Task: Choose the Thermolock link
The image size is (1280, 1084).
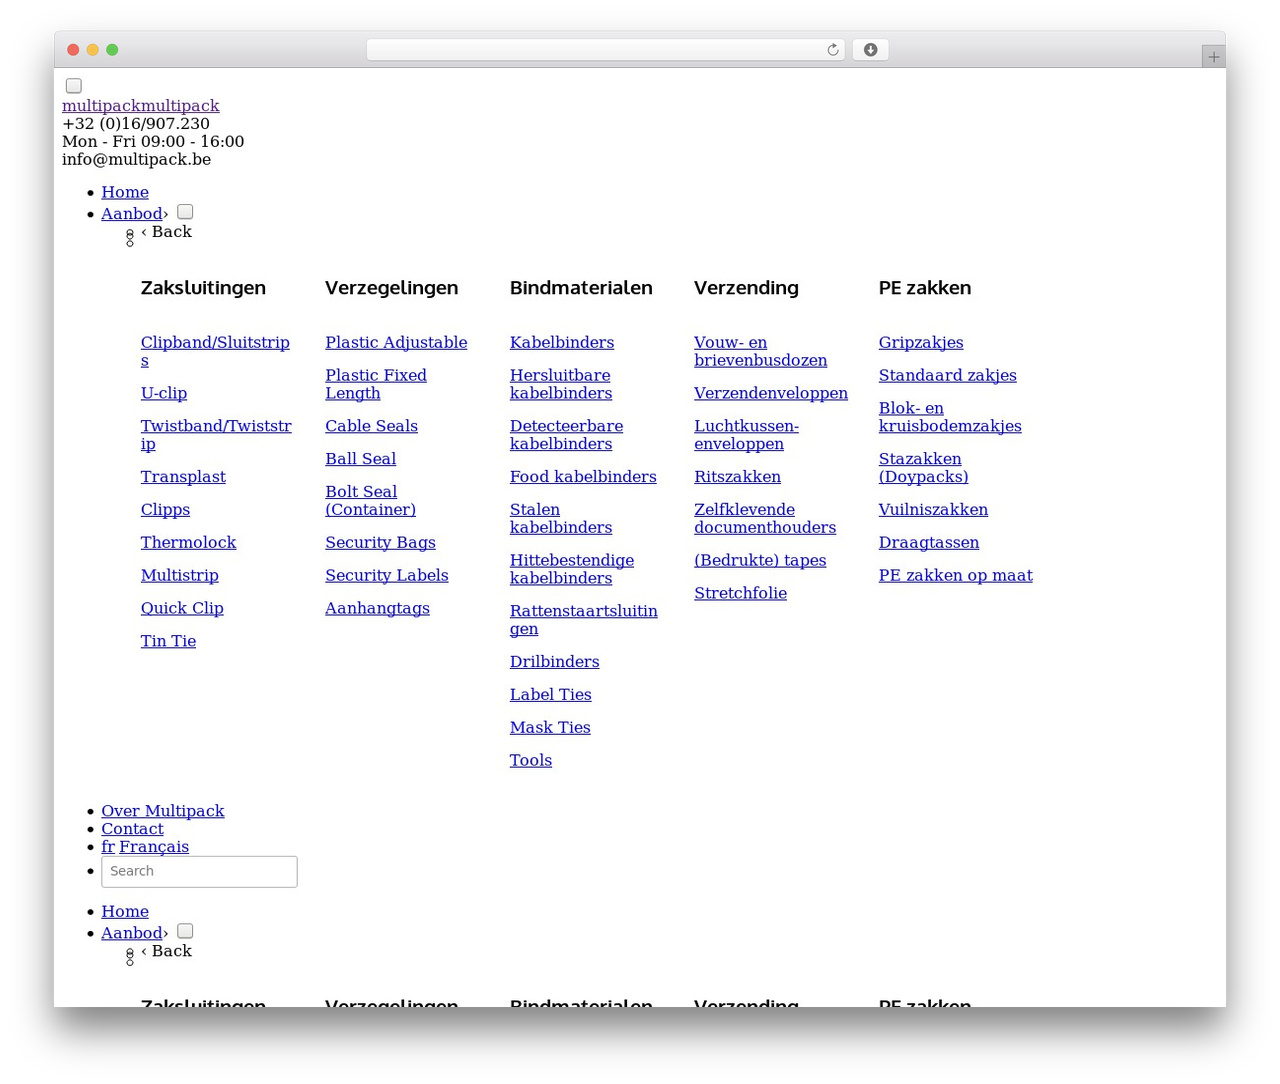Action: coord(188,542)
